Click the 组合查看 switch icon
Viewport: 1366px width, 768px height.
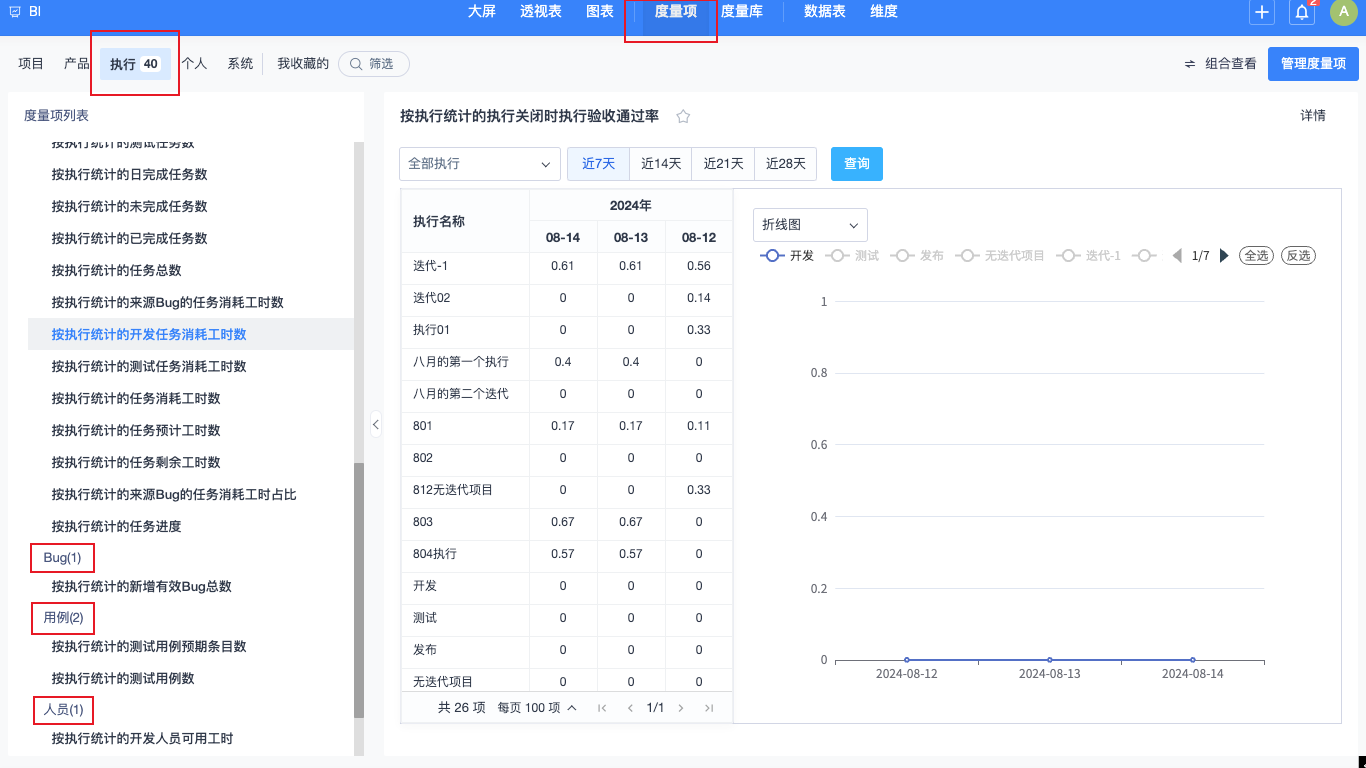(x=1190, y=64)
